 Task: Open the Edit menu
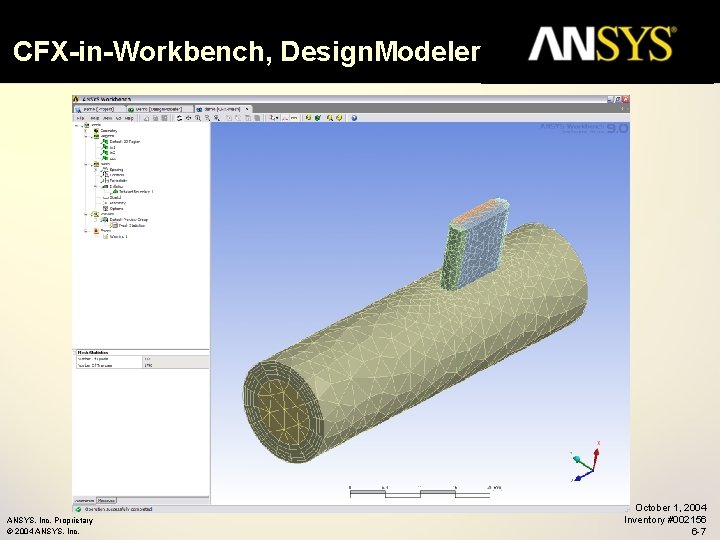click(x=95, y=118)
